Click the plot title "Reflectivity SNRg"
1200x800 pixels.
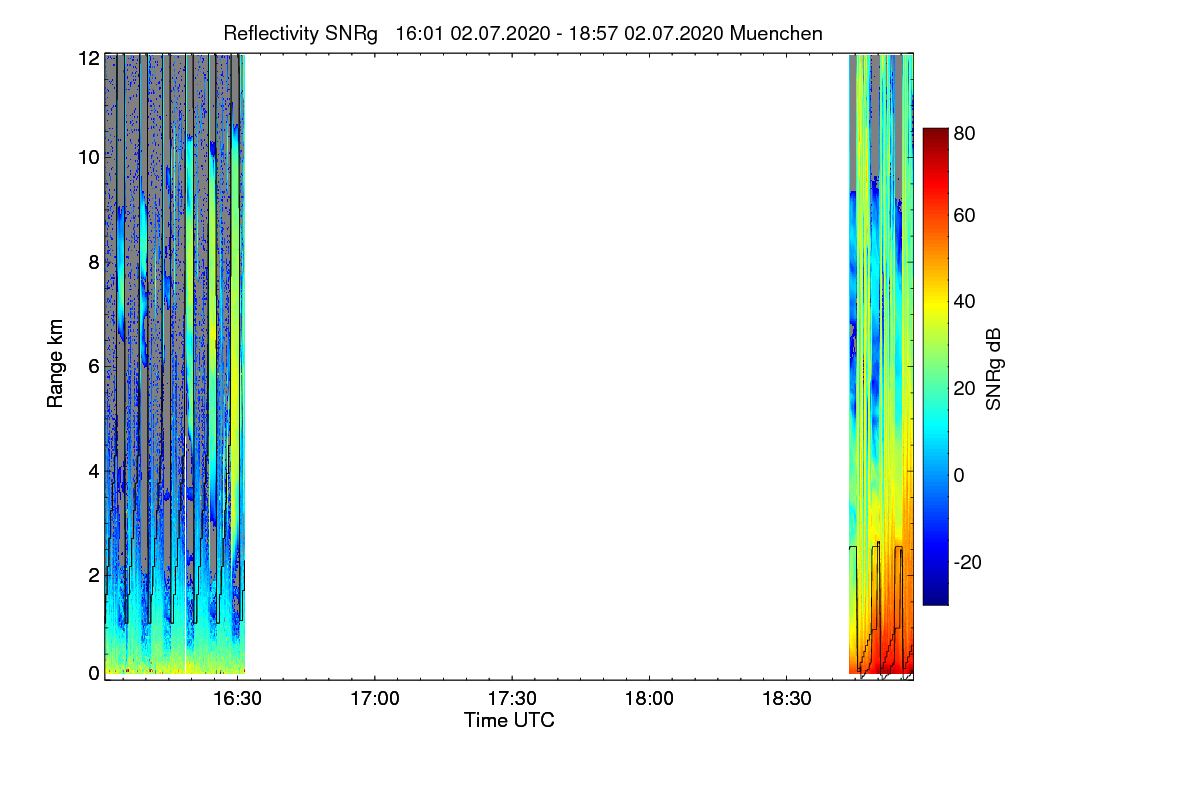pyautogui.click(x=301, y=32)
